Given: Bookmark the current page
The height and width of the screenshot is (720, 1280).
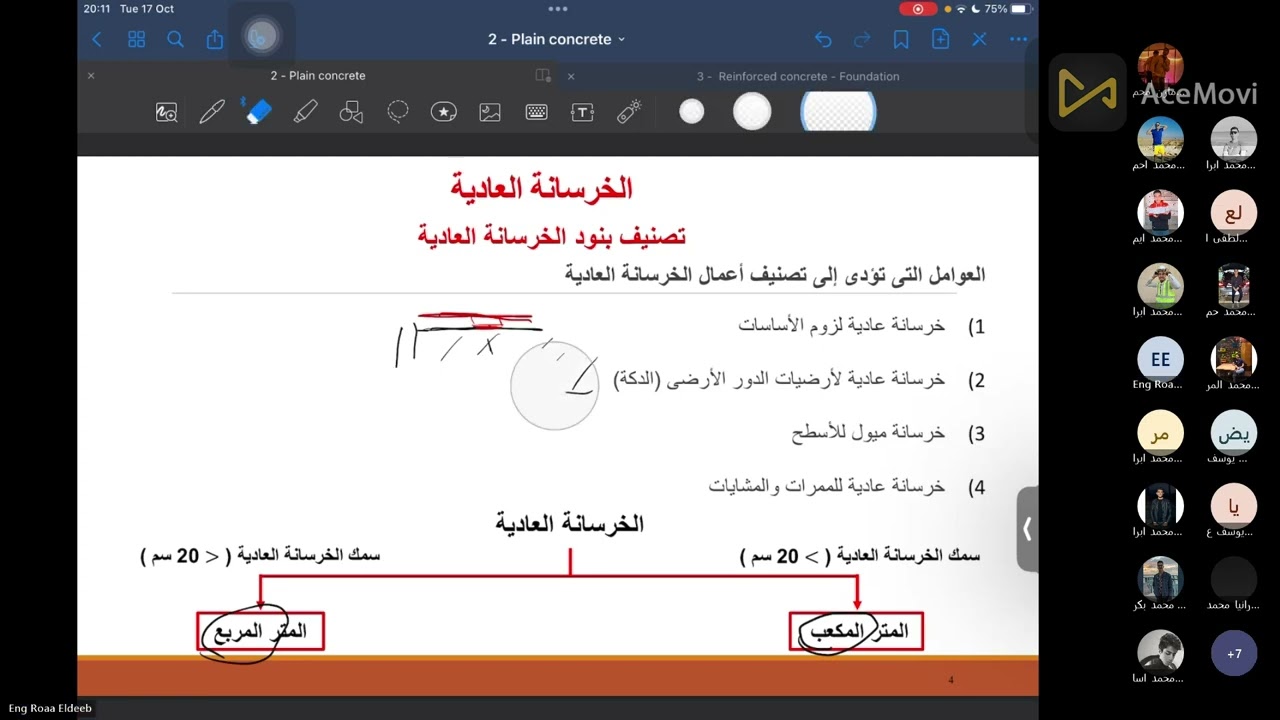Looking at the screenshot, I should (x=901, y=40).
